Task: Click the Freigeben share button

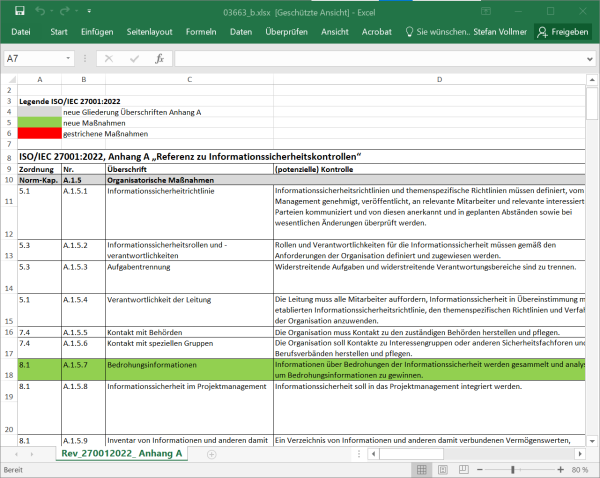Action: 563,32
